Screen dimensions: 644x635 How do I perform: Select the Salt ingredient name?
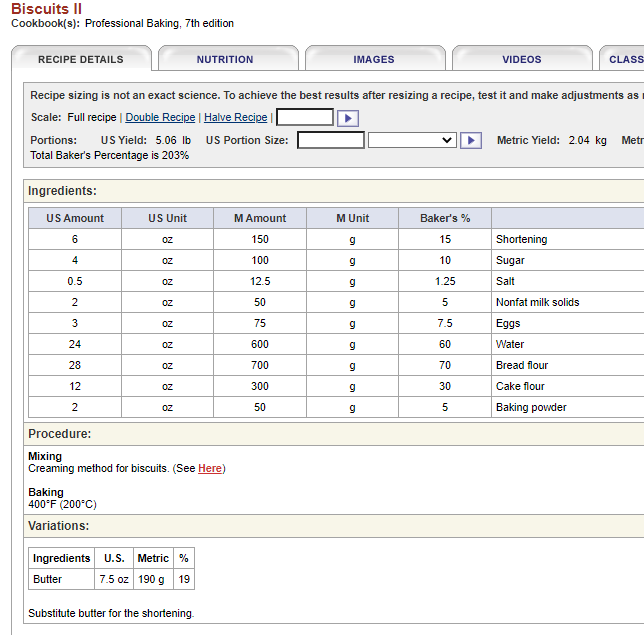click(x=505, y=281)
